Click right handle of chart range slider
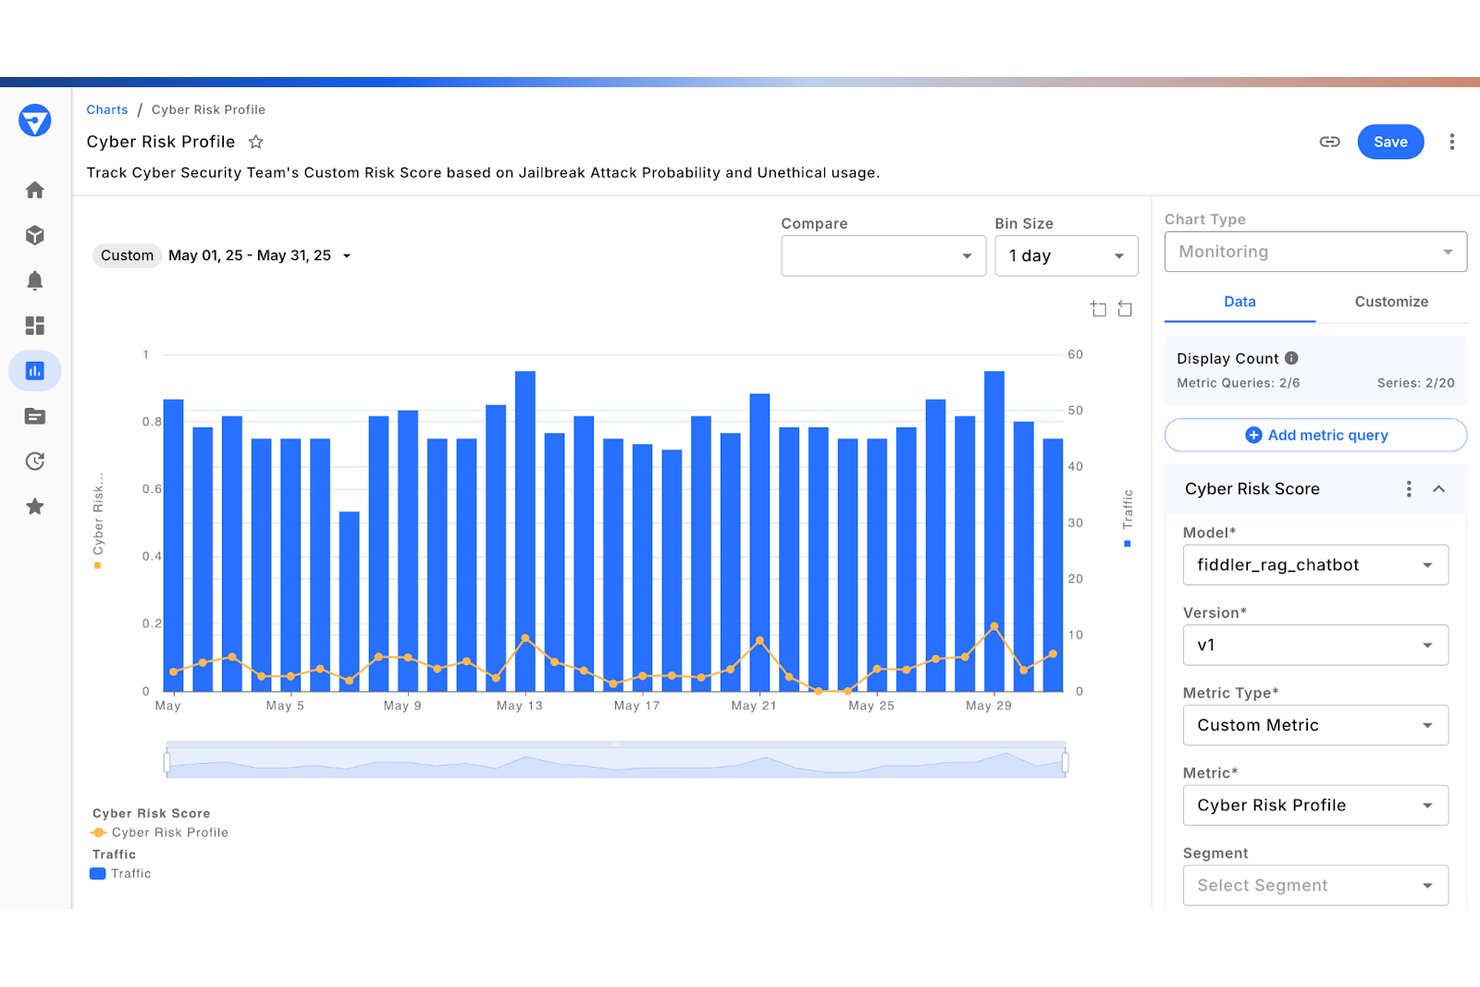1480x987 pixels. point(1065,763)
